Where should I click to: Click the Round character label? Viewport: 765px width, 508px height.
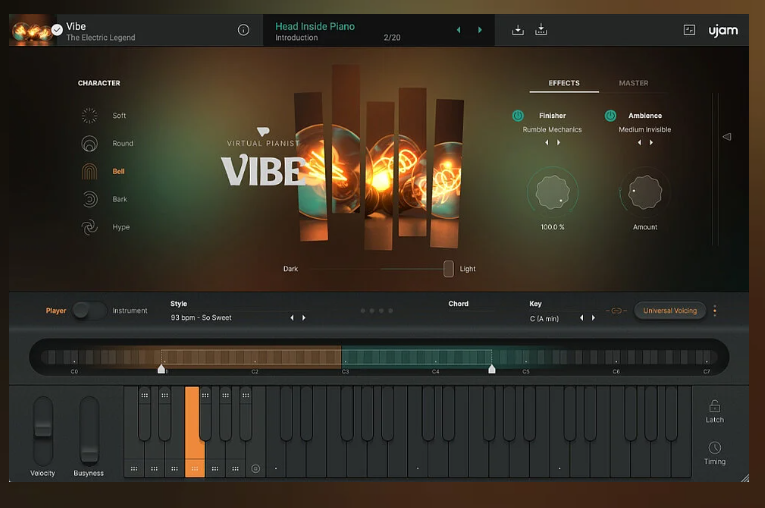pyautogui.click(x=123, y=143)
